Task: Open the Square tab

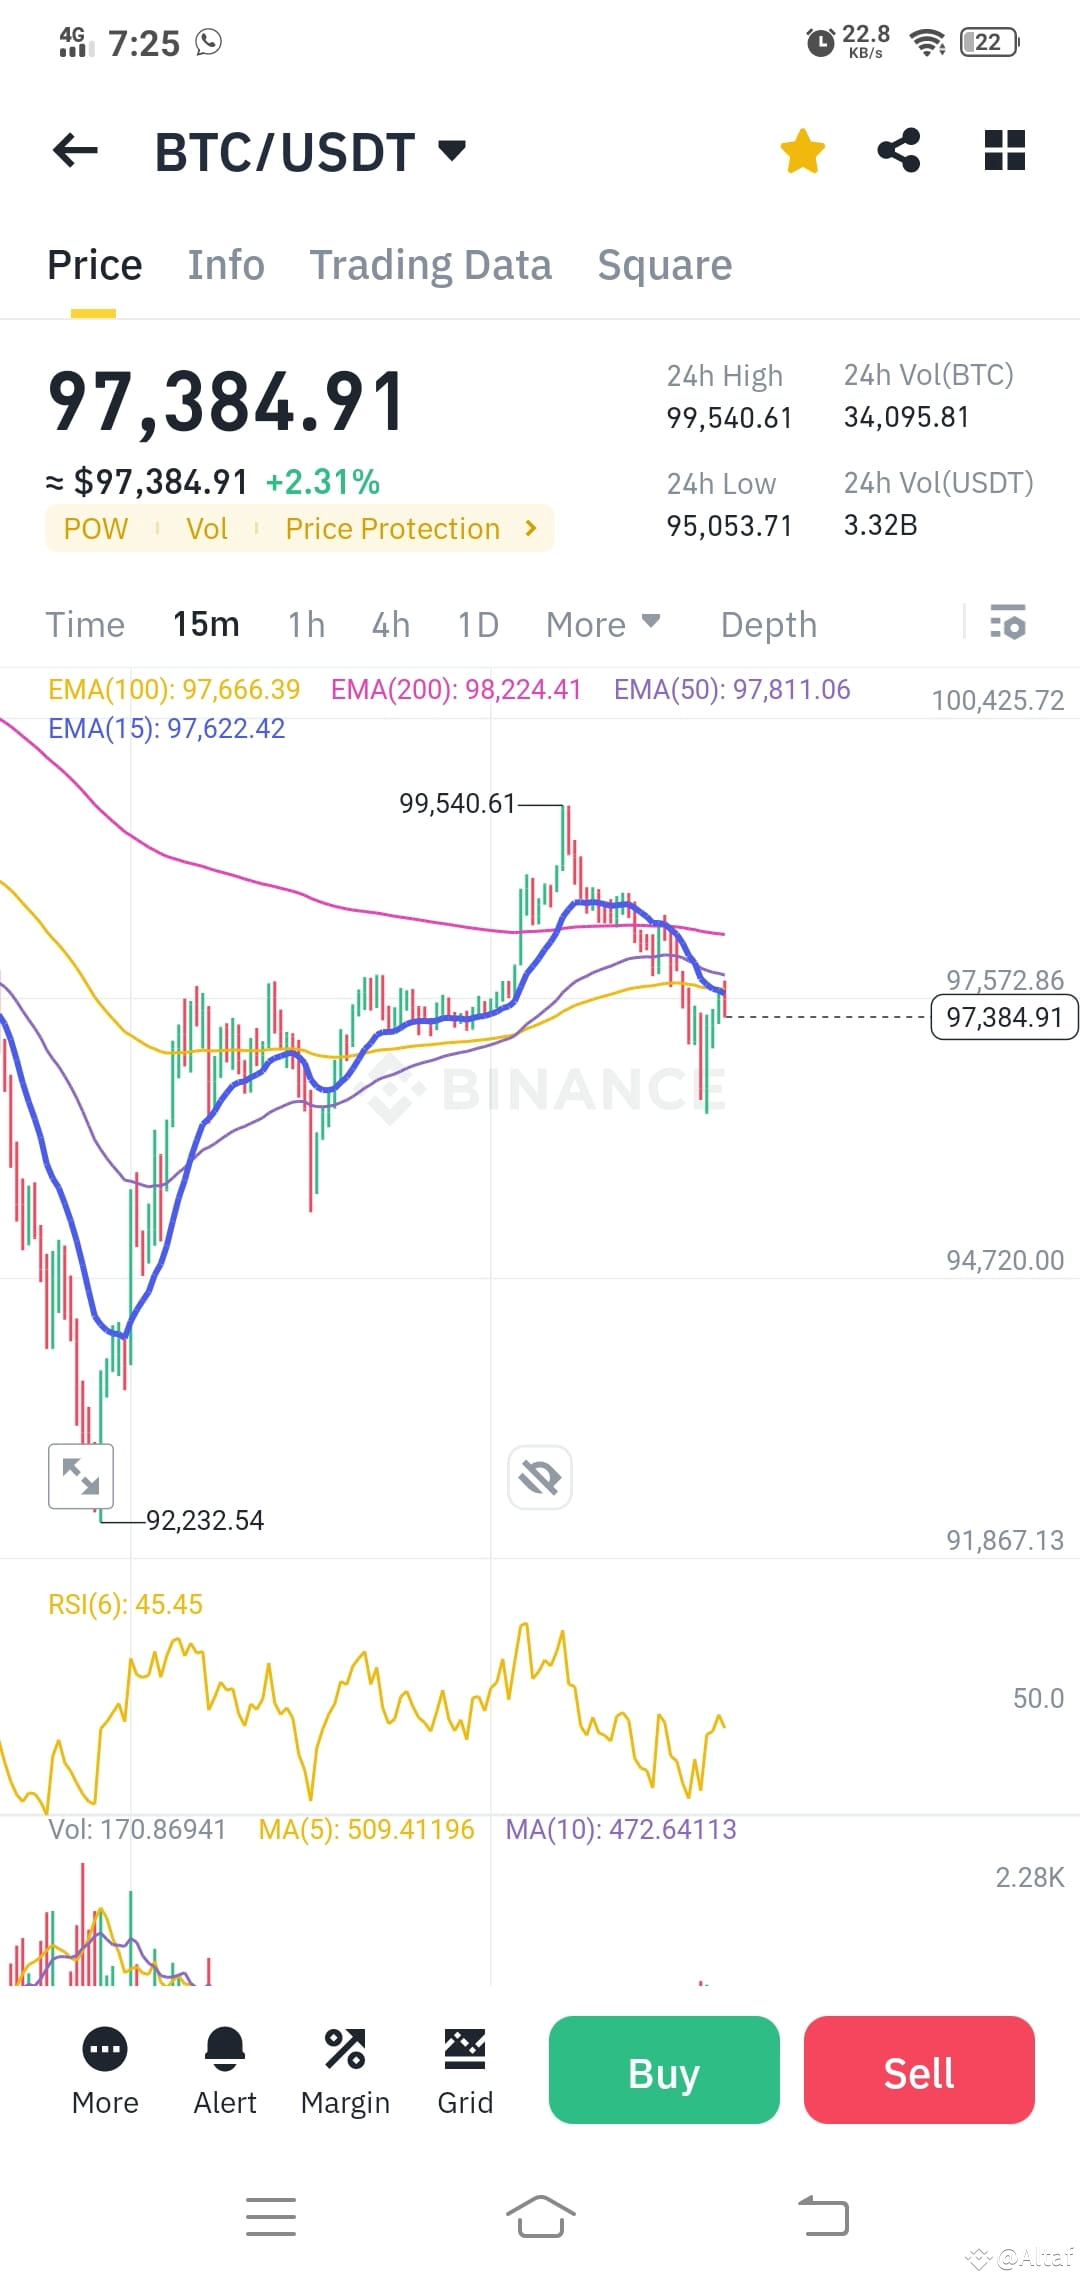Action: (x=663, y=264)
